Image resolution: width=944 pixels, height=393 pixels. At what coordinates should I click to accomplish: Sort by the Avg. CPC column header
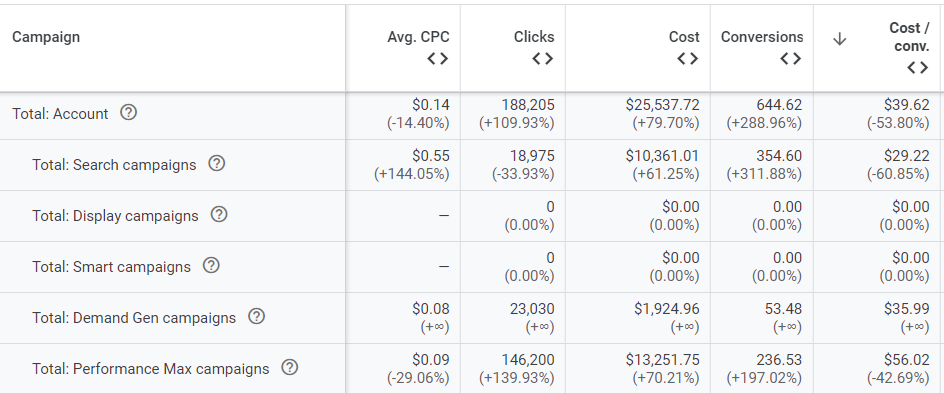(x=418, y=37)
